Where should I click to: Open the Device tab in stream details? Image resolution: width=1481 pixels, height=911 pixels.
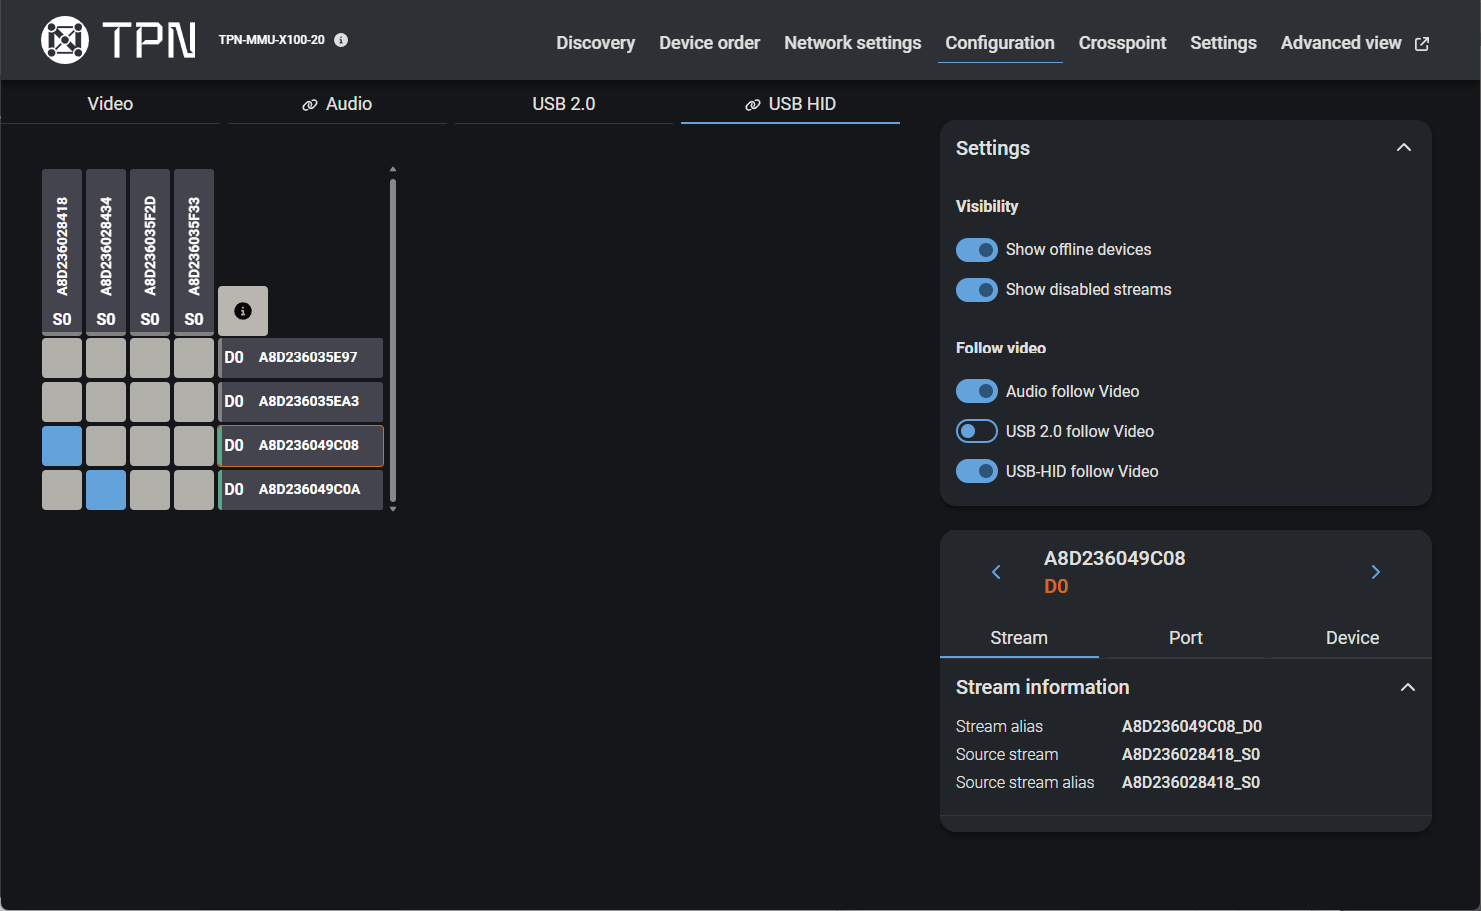[1352, 638]
